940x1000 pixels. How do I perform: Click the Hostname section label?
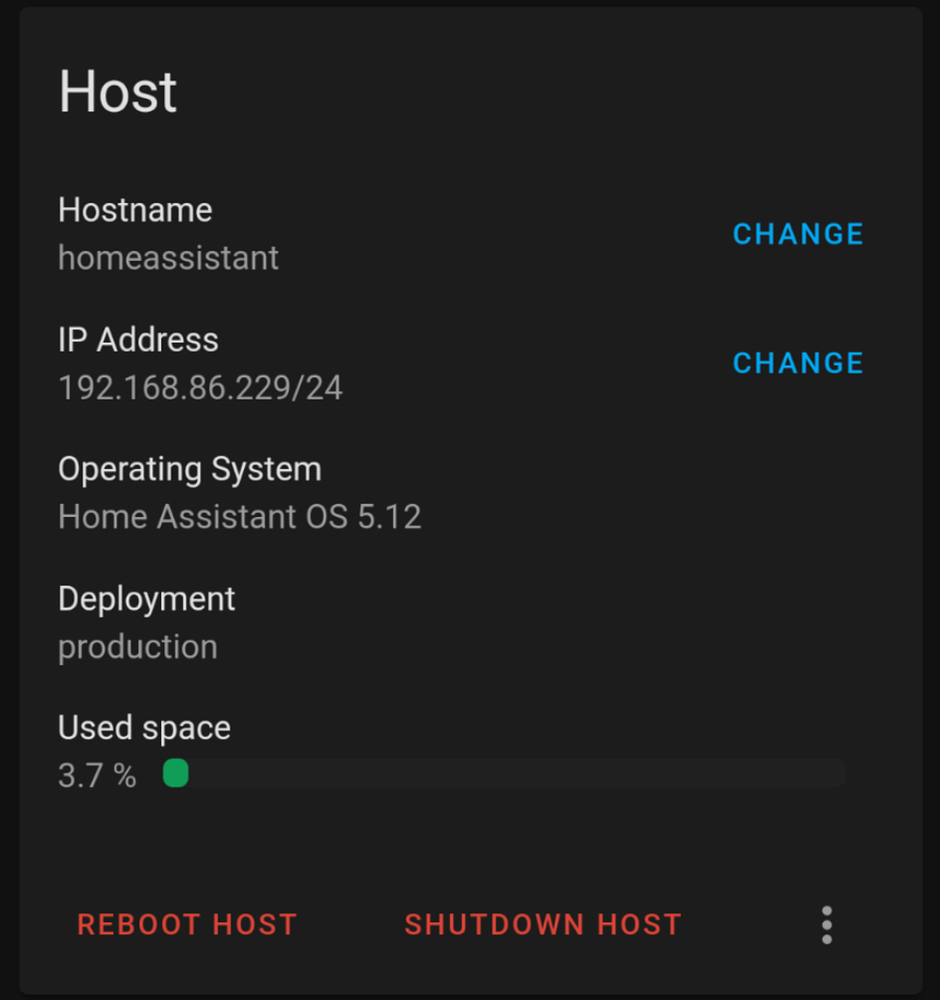tap(135, 210)
